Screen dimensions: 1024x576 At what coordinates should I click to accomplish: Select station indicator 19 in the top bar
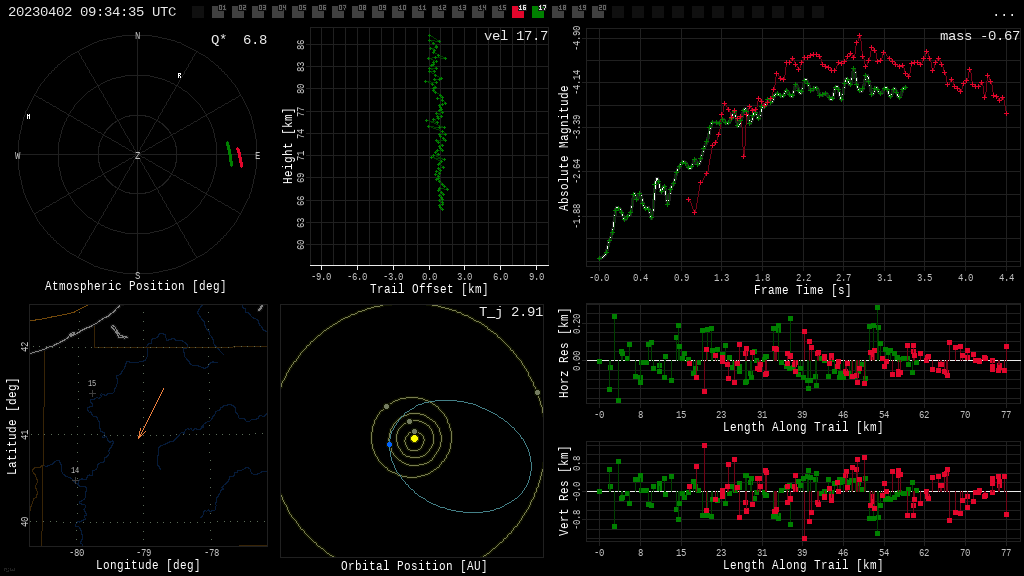pyautogui.click(x=578, y=11)
